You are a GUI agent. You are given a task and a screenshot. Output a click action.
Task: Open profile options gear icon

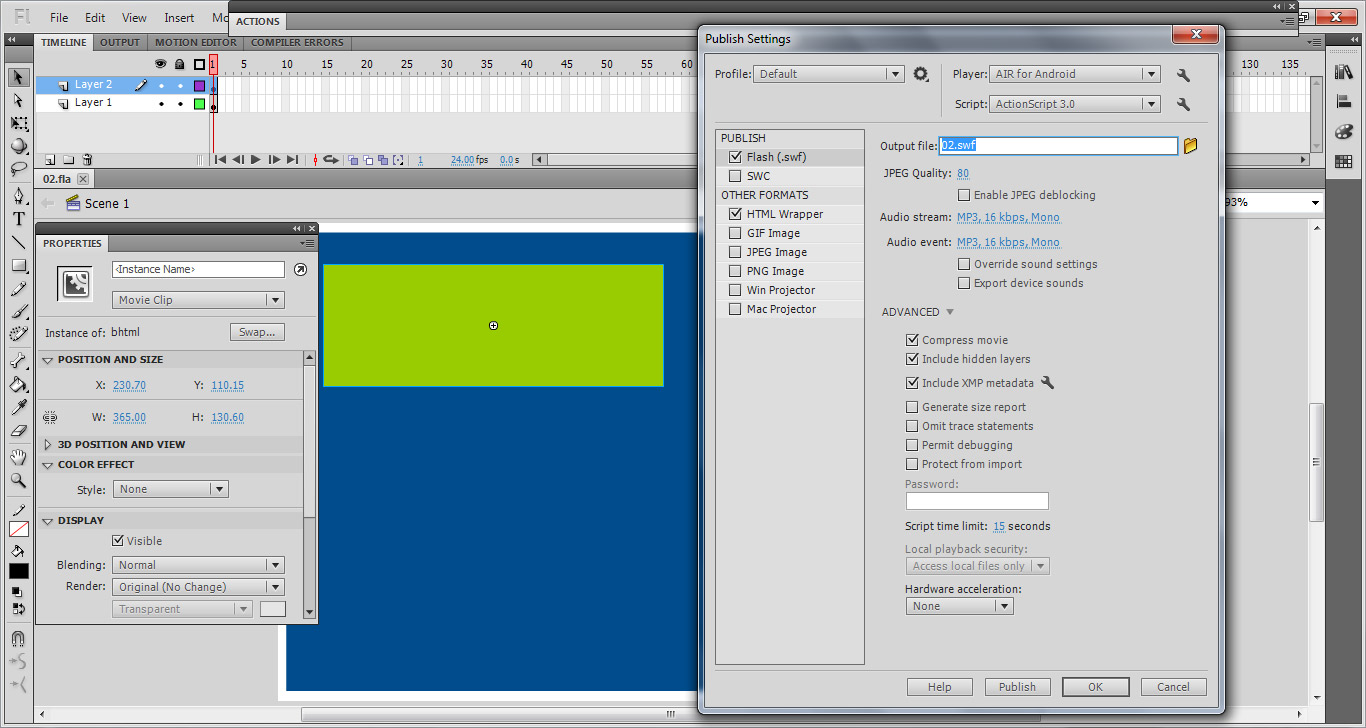click(x=921, y=74)
